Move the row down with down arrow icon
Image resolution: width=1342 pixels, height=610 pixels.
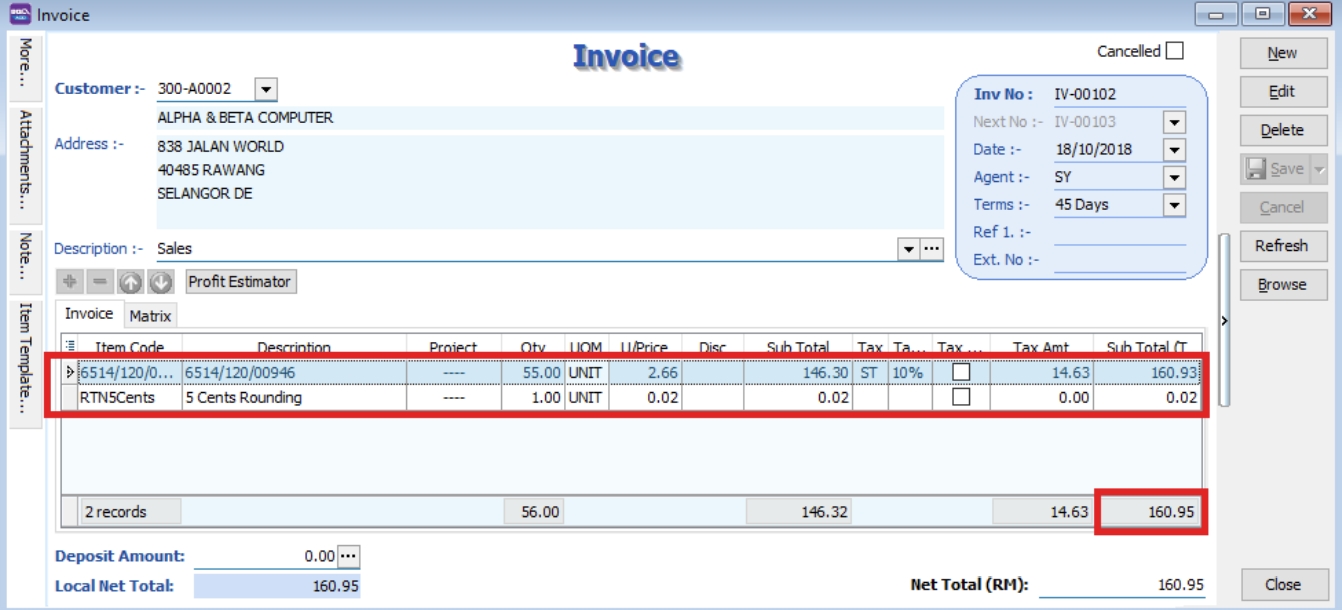(x=160, y=282)
